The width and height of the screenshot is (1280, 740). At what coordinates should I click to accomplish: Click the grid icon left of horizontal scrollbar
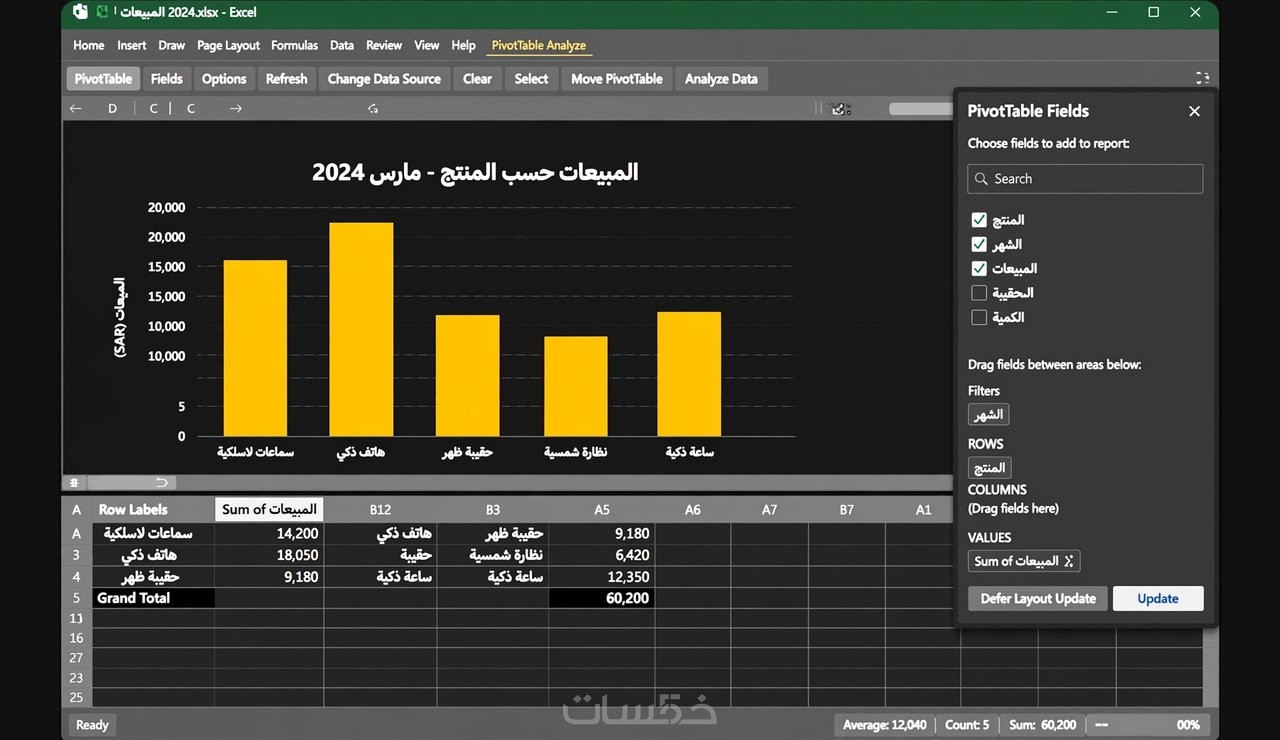tap(73, 482)
